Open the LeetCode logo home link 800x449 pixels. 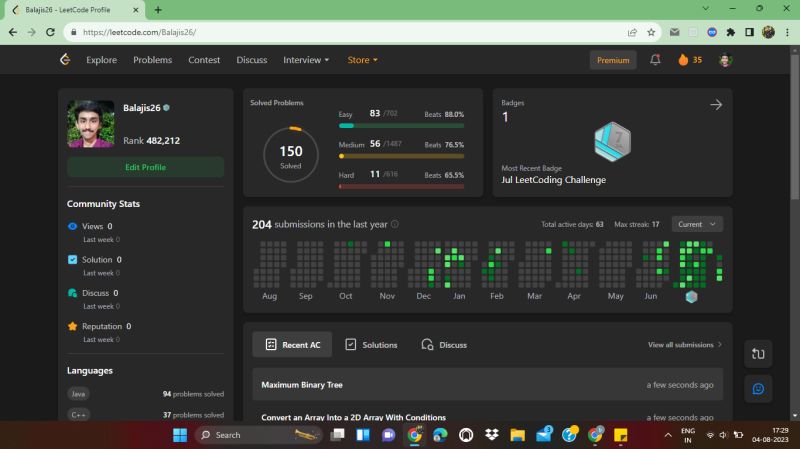click(65, 60)
